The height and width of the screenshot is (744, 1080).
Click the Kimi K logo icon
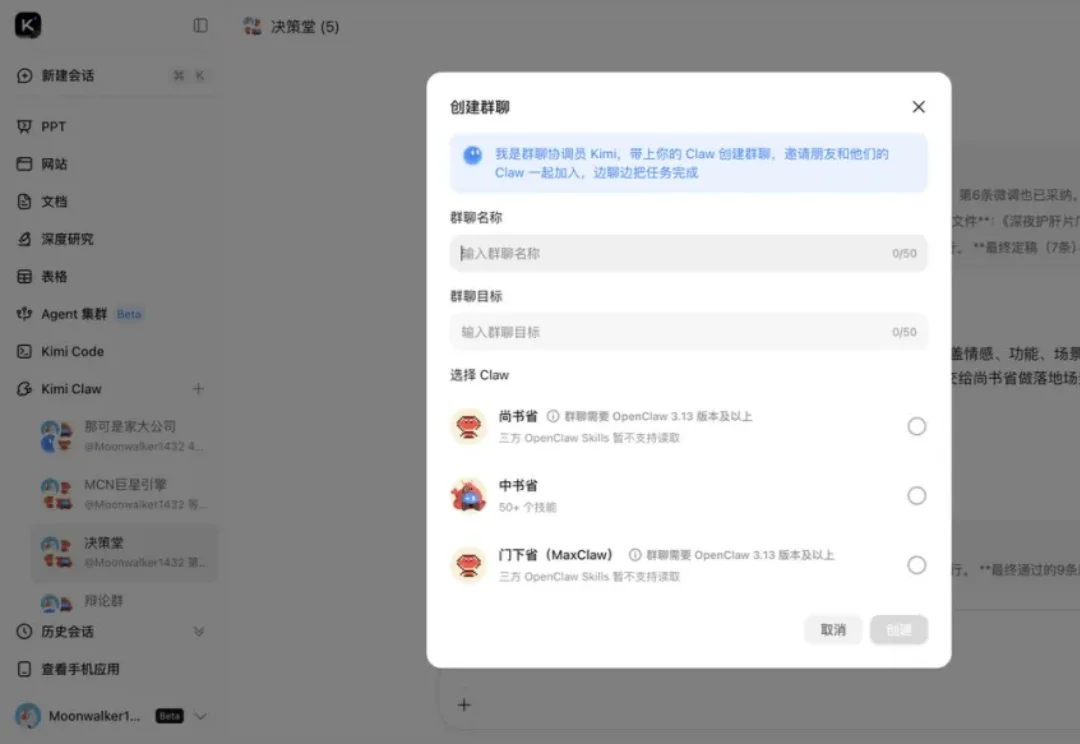[26, 24]
